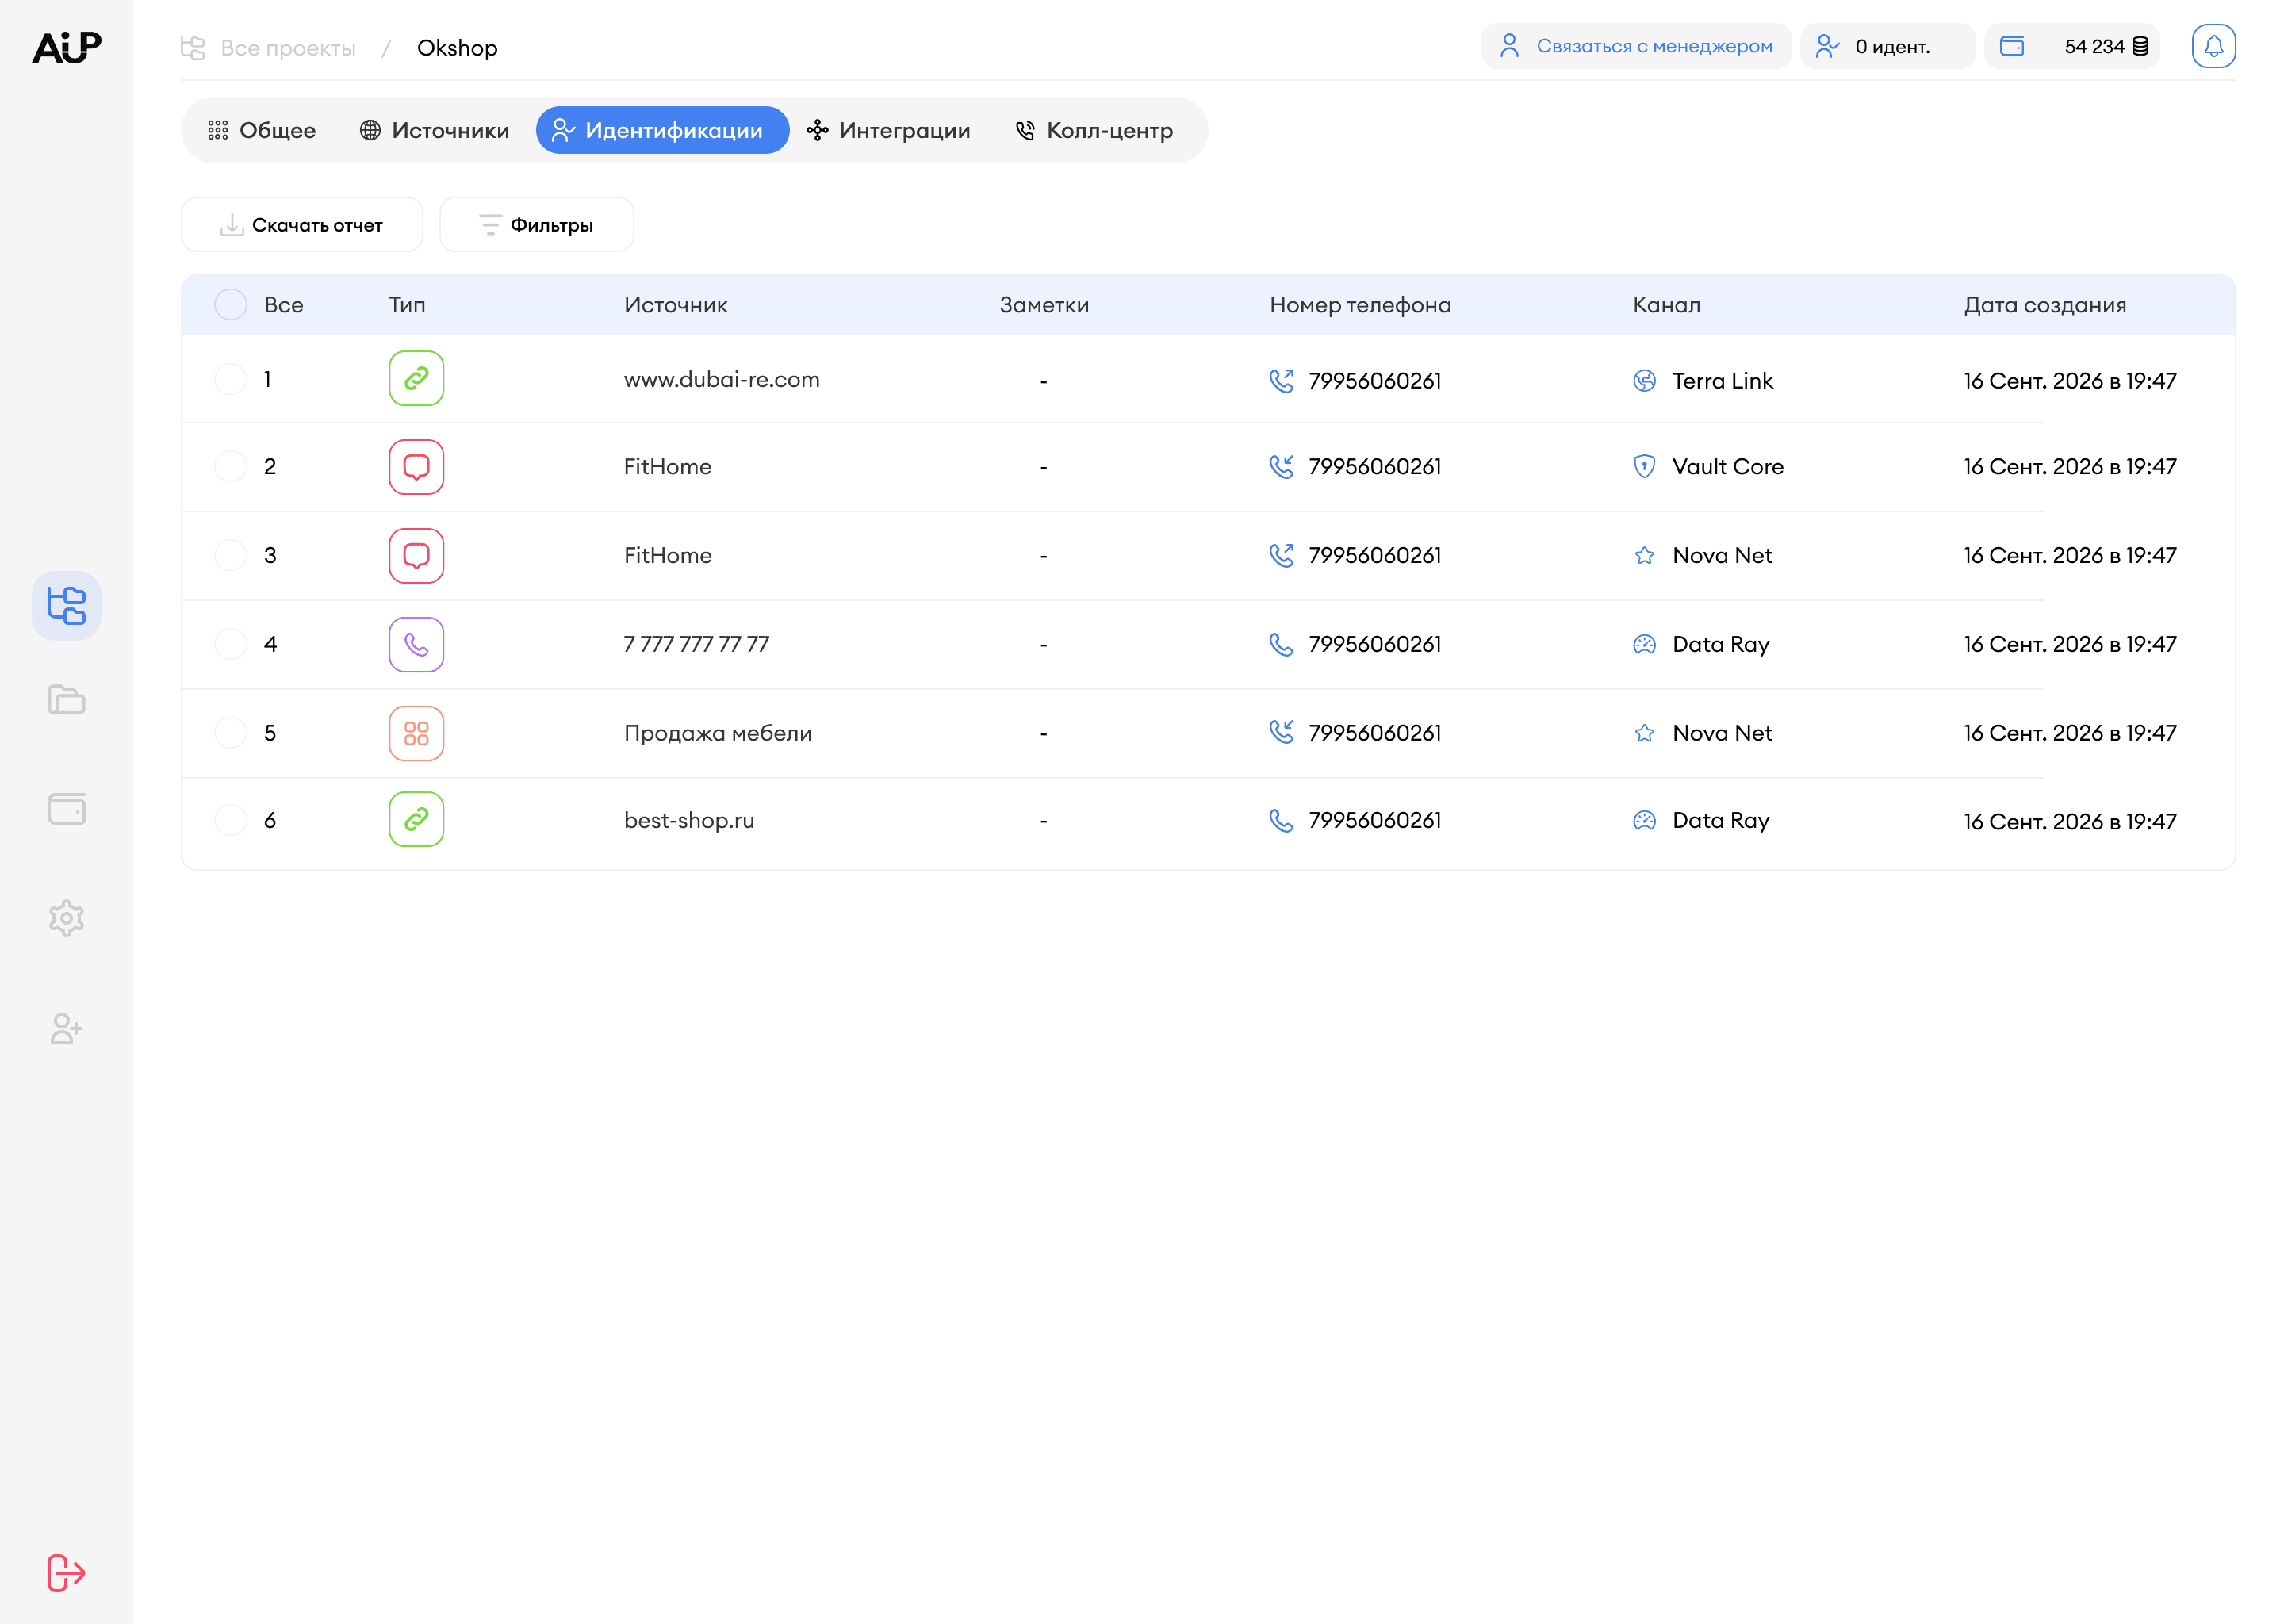Open notifications via the bell icon
The height and width of the screenshot is (1624, 2284).
2213,45
